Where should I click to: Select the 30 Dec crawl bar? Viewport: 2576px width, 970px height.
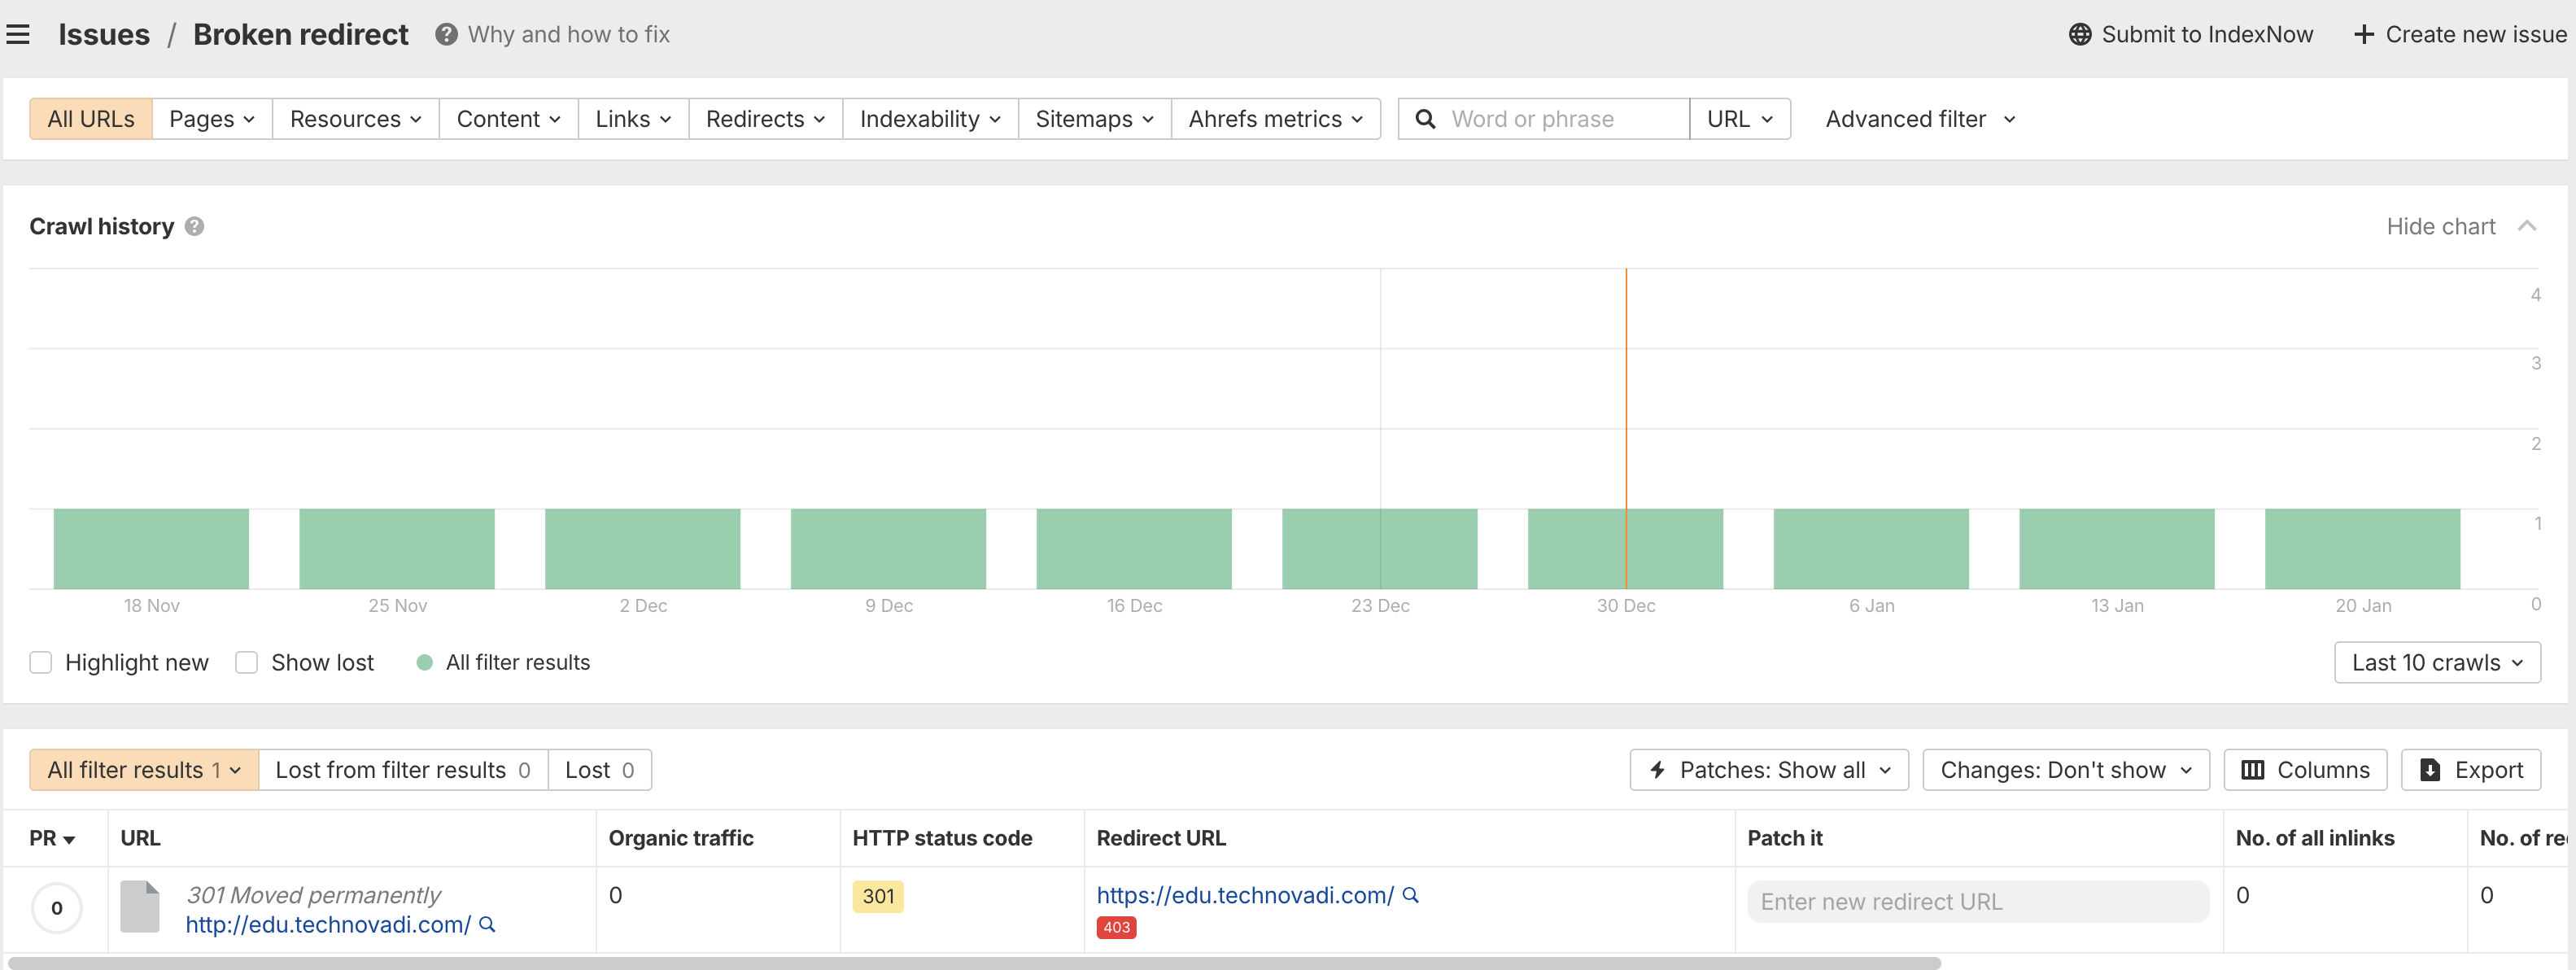1625,549
